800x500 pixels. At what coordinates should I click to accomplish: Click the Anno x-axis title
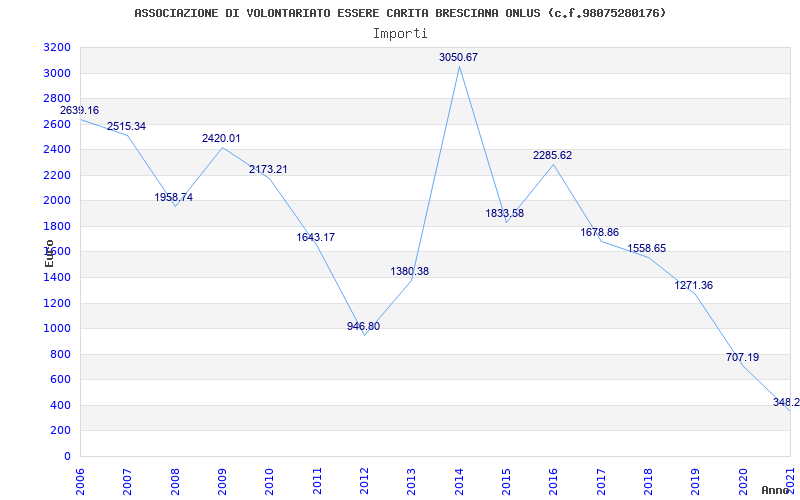(x=775, y=490)
